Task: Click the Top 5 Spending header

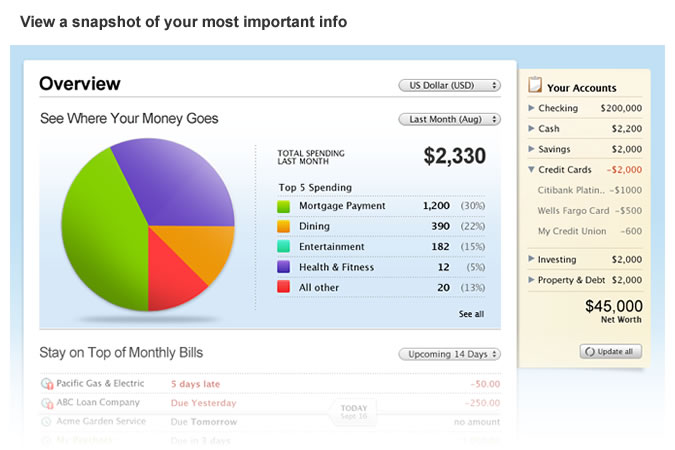Action: [x=315, y=187]
